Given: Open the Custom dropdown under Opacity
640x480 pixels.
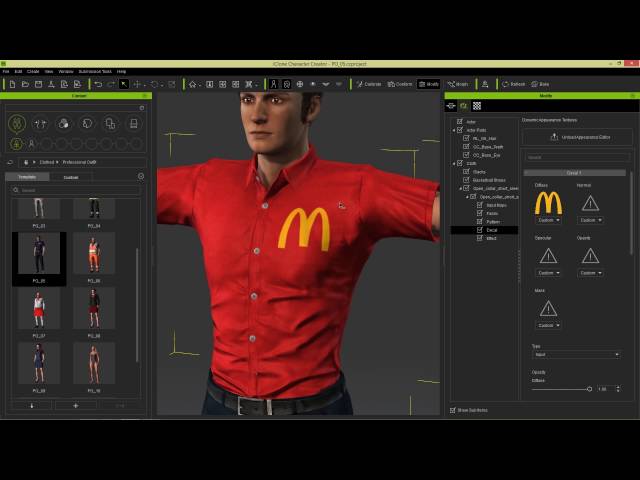Looking at the screenshot, I should click(x=591, y=273).
